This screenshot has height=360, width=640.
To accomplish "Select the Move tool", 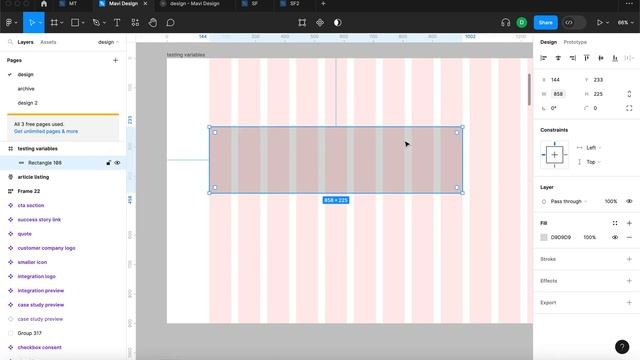I will [32, 22].
